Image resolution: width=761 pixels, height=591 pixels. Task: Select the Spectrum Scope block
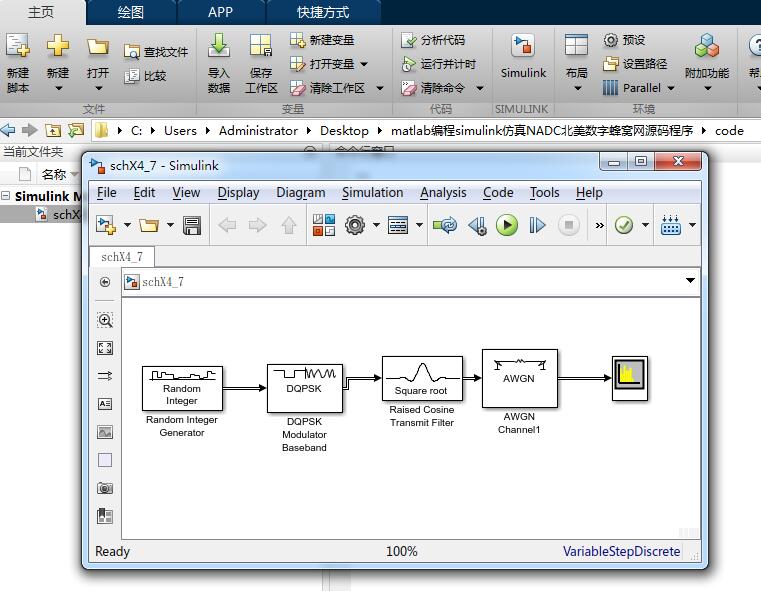(x=630, y=378)
